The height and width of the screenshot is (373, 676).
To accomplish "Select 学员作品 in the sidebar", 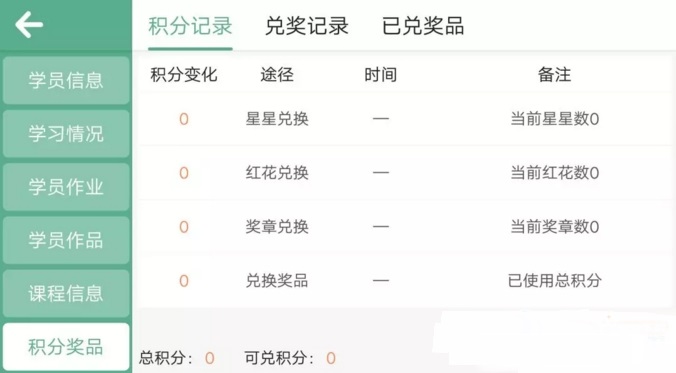I will (66, 240).
